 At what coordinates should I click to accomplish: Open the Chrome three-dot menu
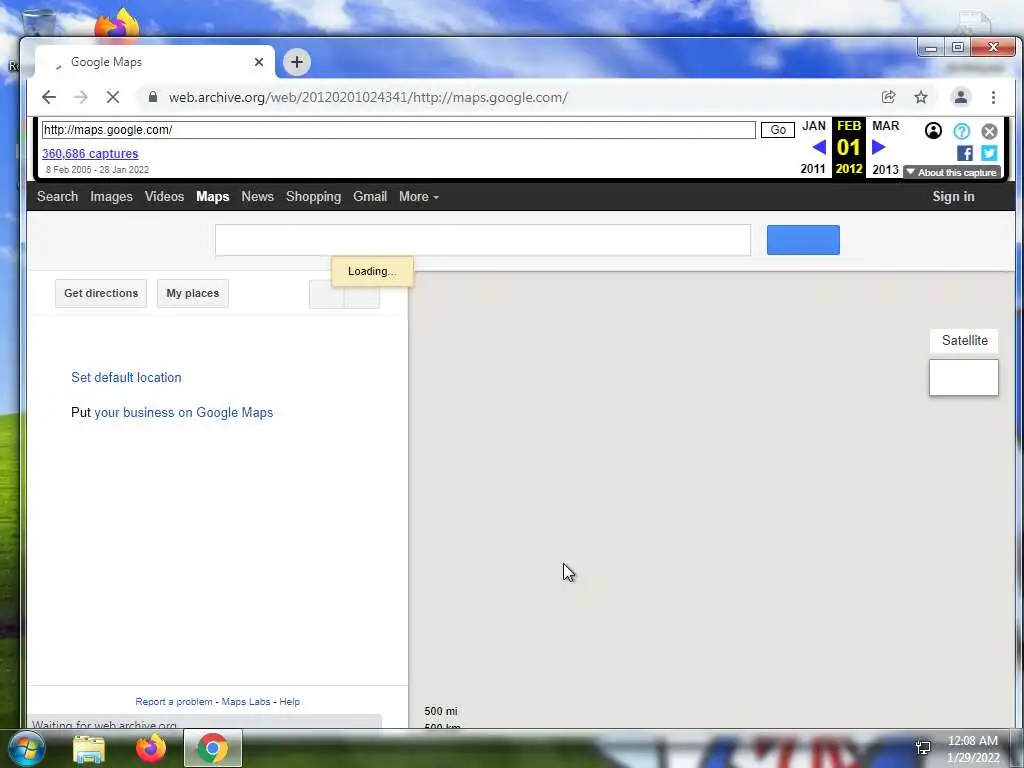click(993, 97)
